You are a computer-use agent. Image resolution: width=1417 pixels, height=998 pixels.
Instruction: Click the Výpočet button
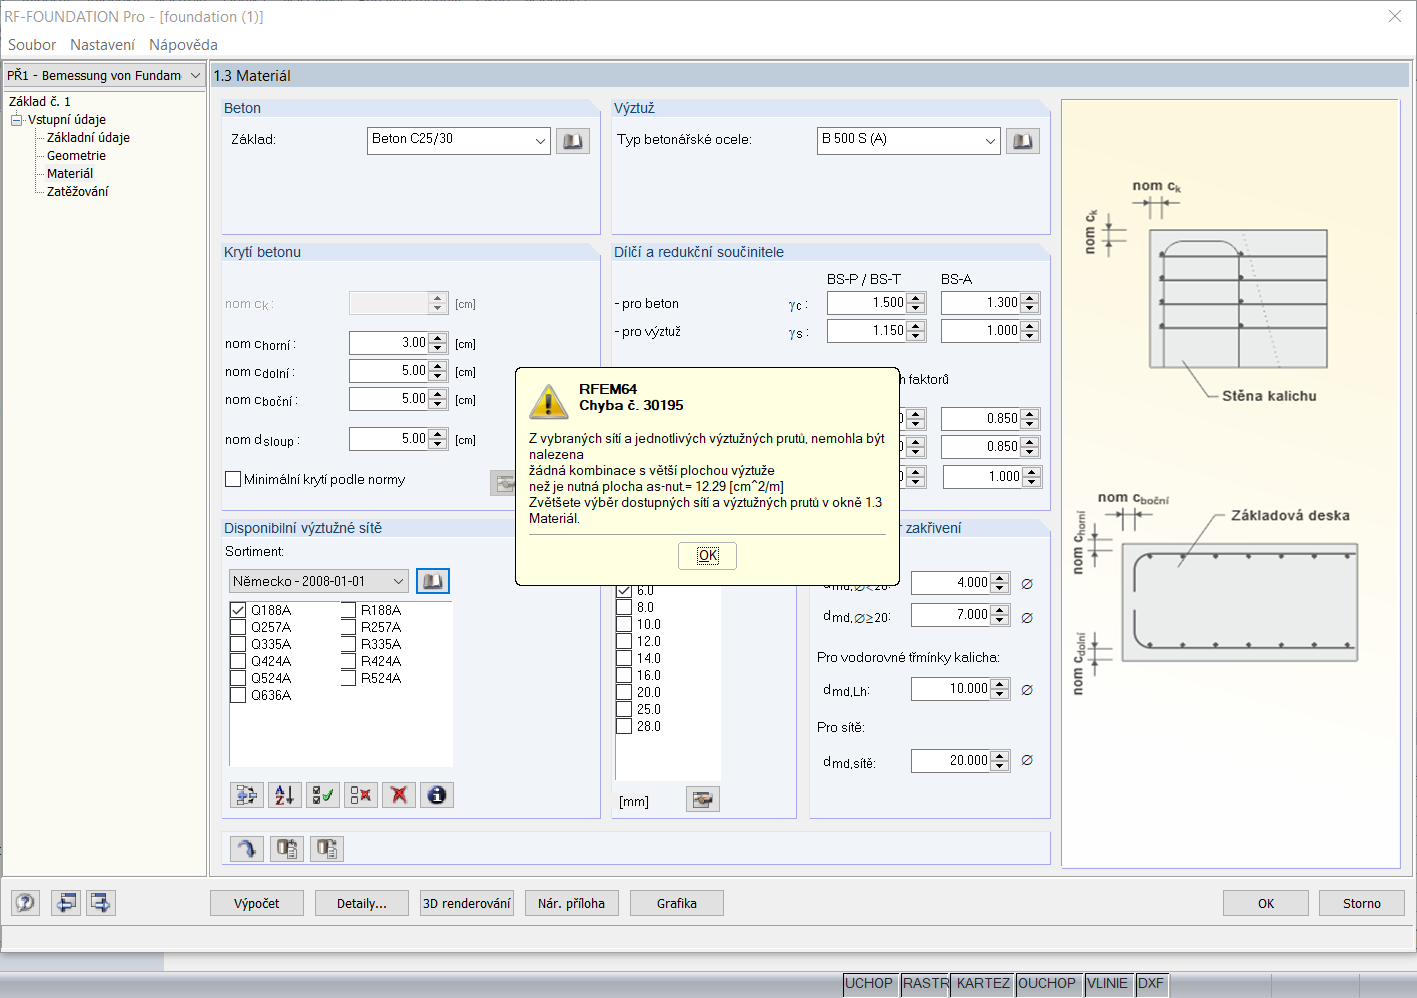point(257,903)
